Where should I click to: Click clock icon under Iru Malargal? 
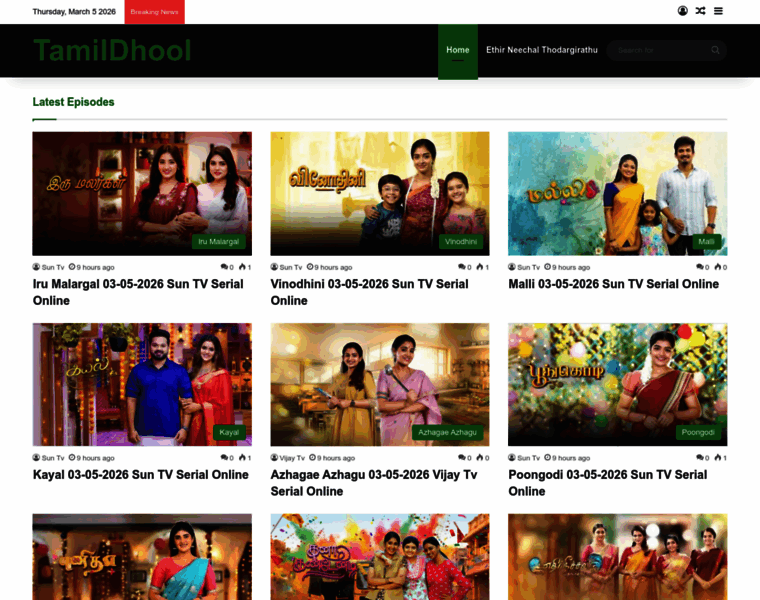[x=72, y=267]
